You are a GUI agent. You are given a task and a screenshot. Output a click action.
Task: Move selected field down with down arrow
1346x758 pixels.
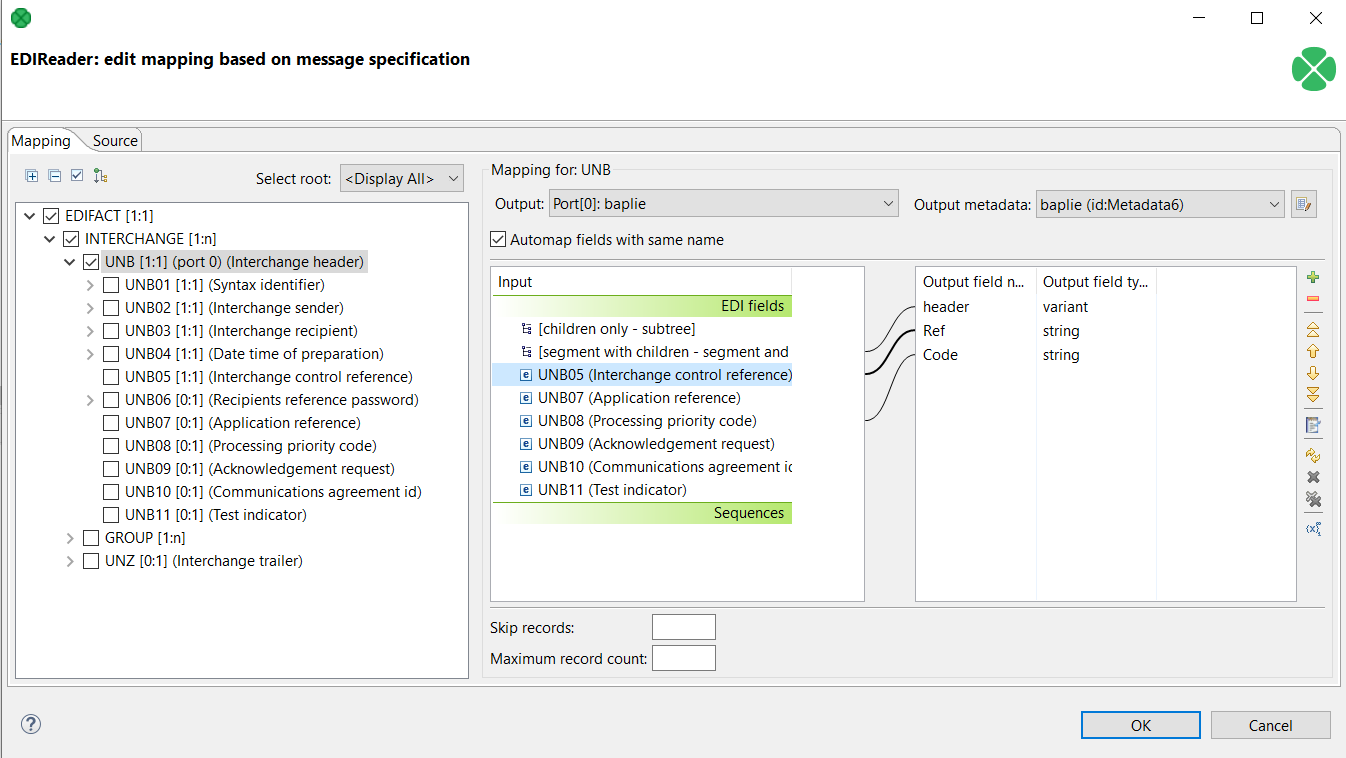tap(1313, 373)
